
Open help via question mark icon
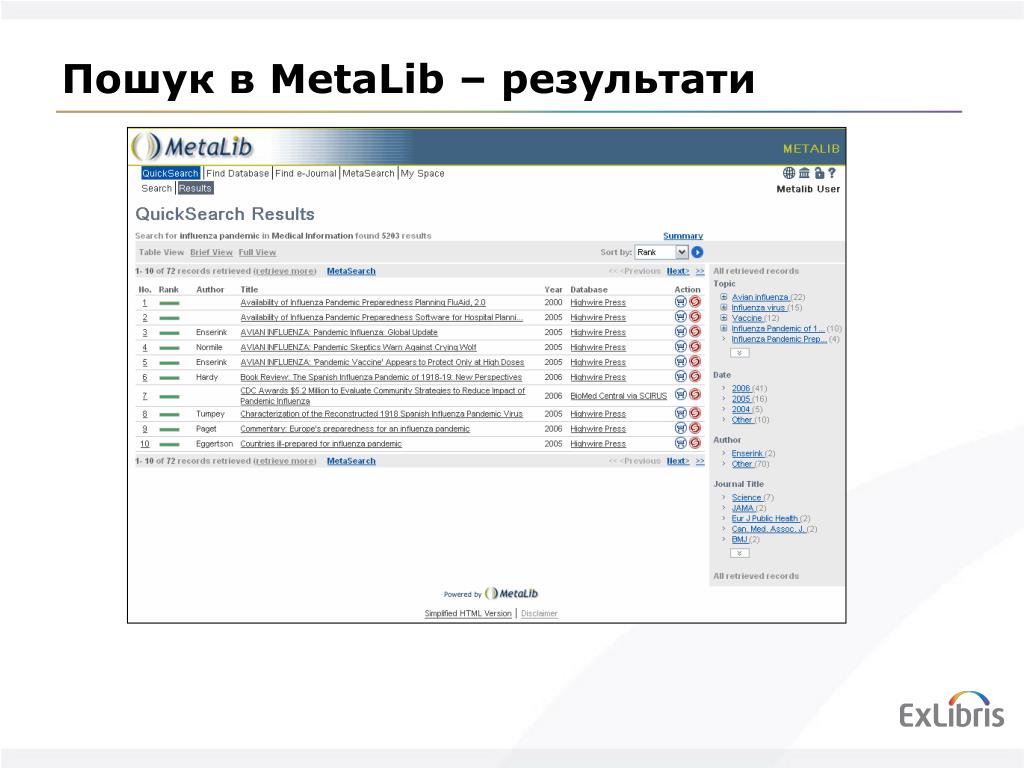click(x=832, y=173)
